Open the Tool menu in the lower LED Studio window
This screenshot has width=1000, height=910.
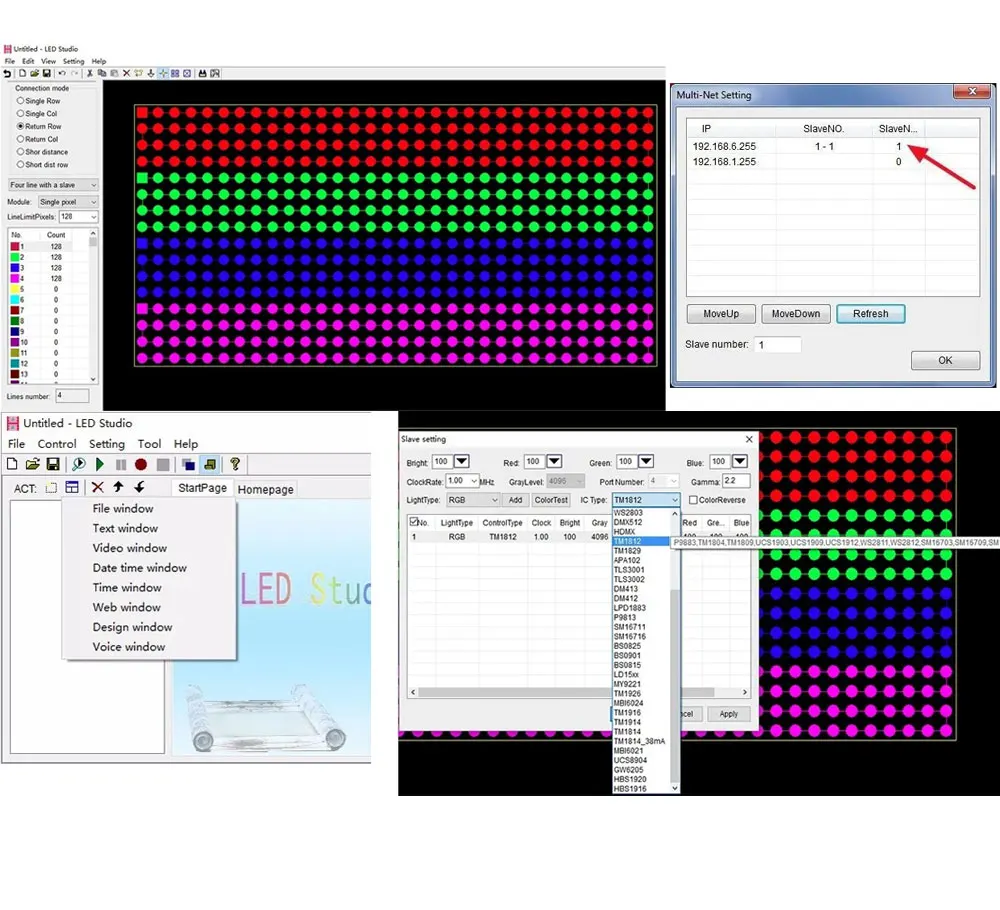(149, 444)
